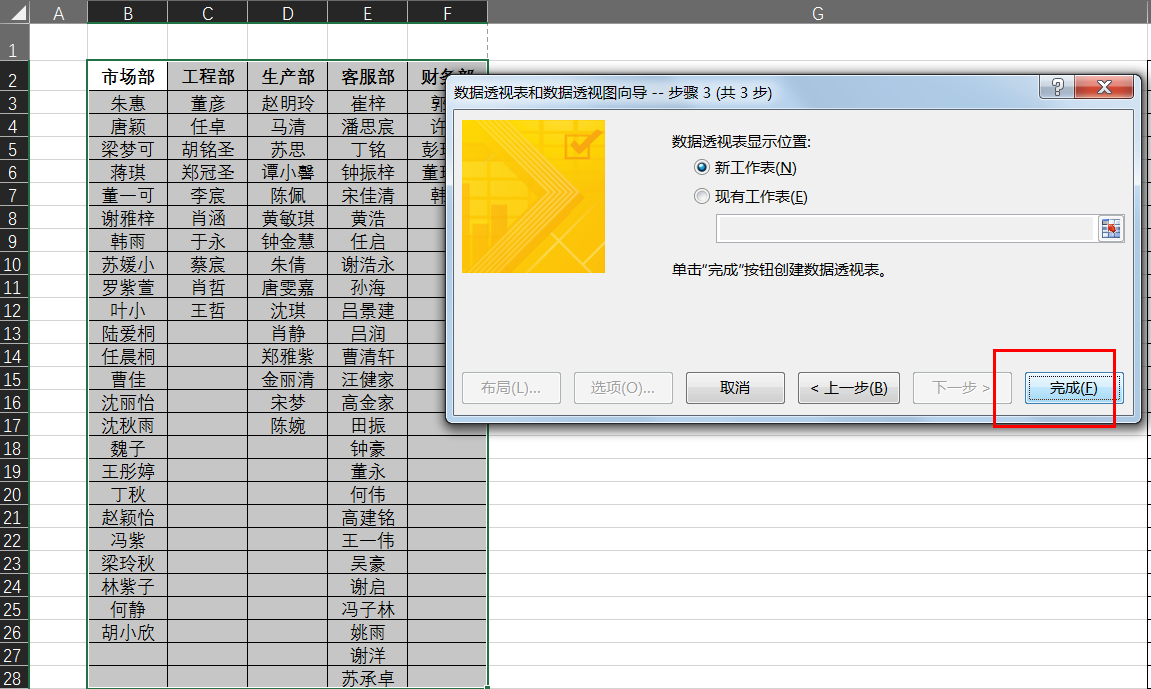
Task: Click the cell containing 胡小欣
Action: (x=128, y=632)
